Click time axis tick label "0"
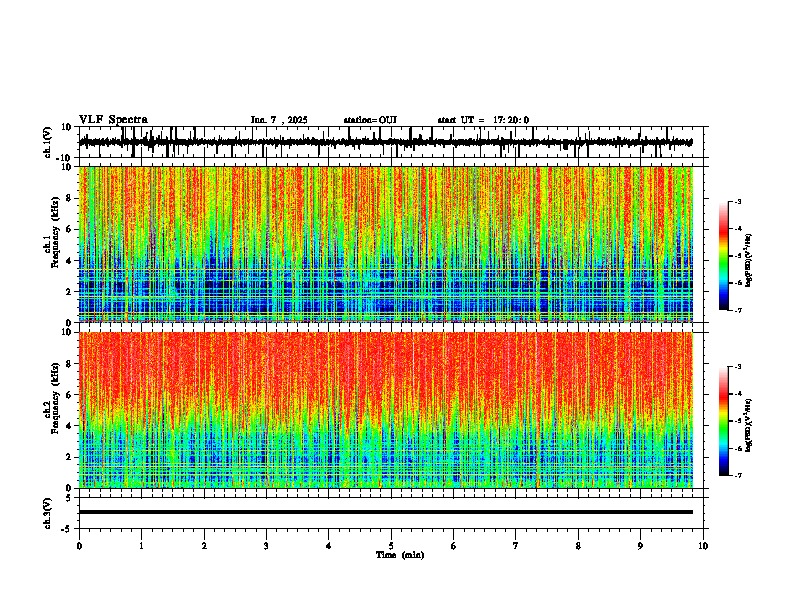This screenshot has height=612, width=792. point(79,546)
